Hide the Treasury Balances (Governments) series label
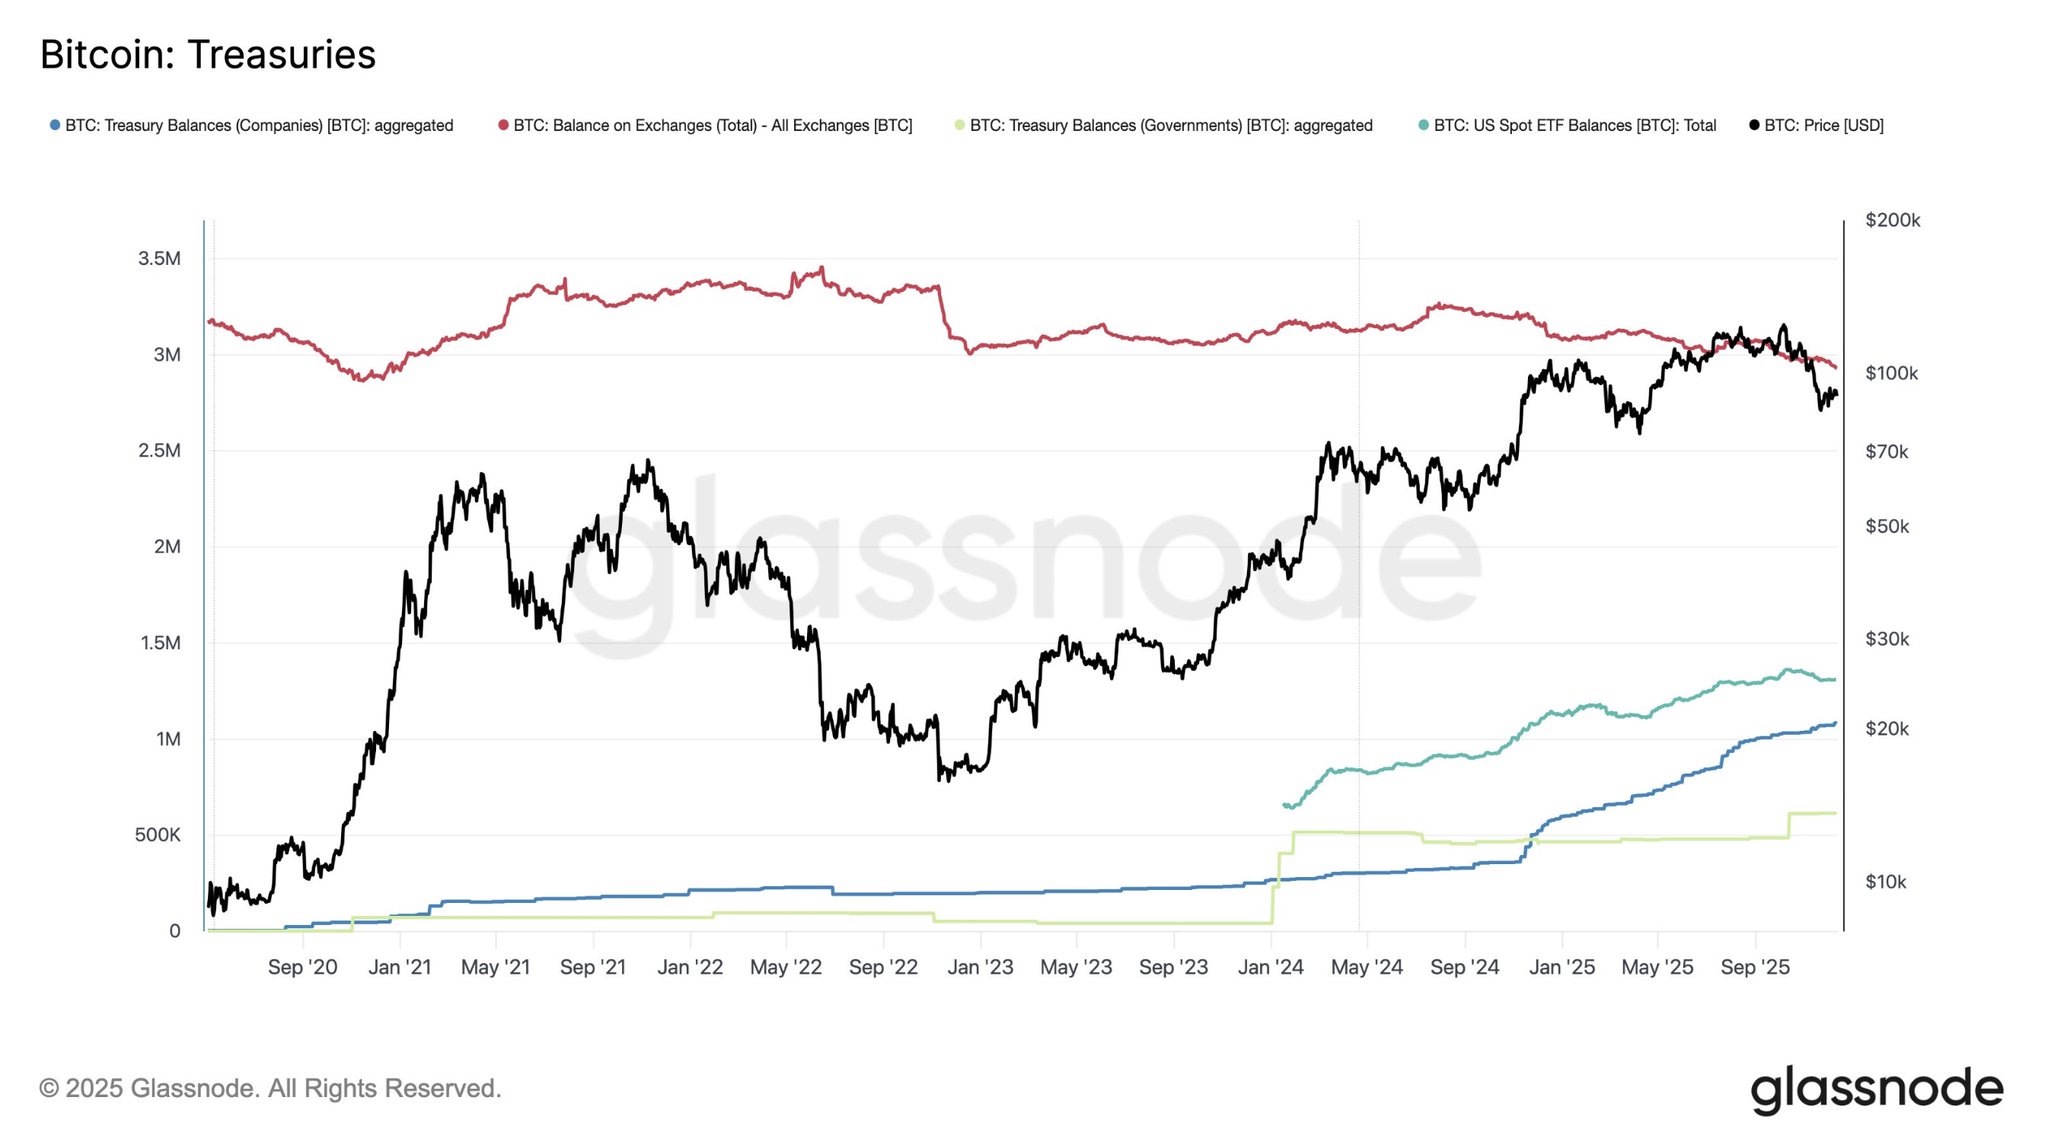Screen dimensions: 2048x1142 (1171, 126)
